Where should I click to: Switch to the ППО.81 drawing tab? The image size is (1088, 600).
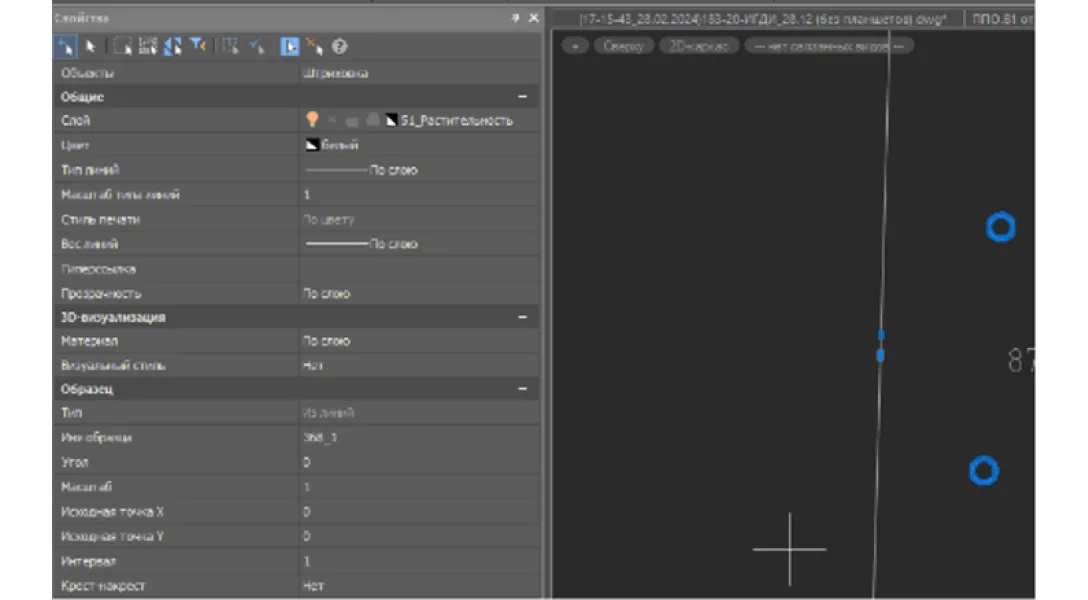1002,19
